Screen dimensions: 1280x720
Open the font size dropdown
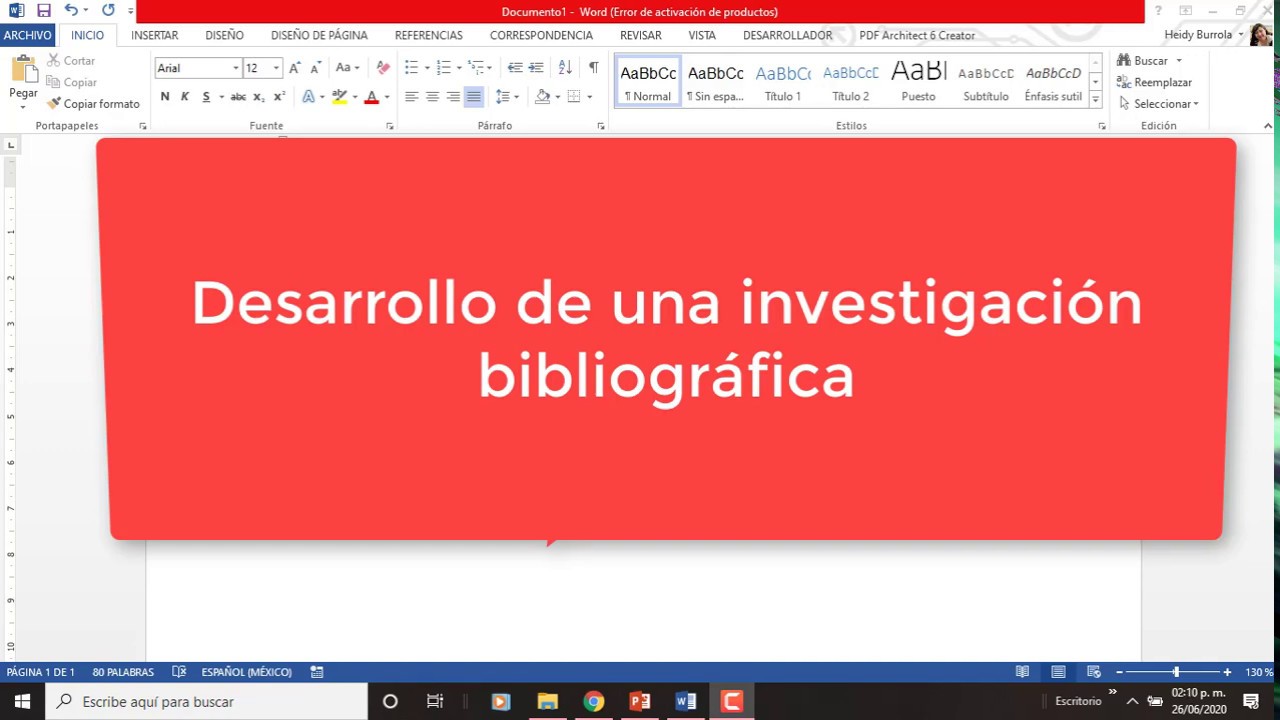coord(274,67)
